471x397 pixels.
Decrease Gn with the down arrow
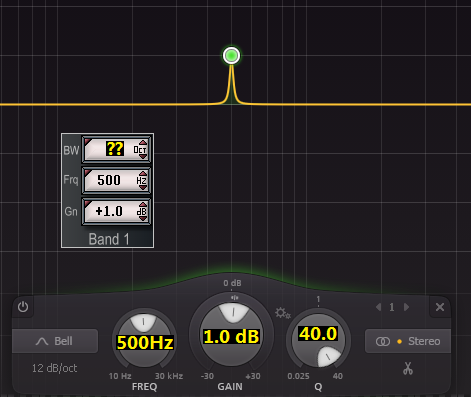click(143, 219)
